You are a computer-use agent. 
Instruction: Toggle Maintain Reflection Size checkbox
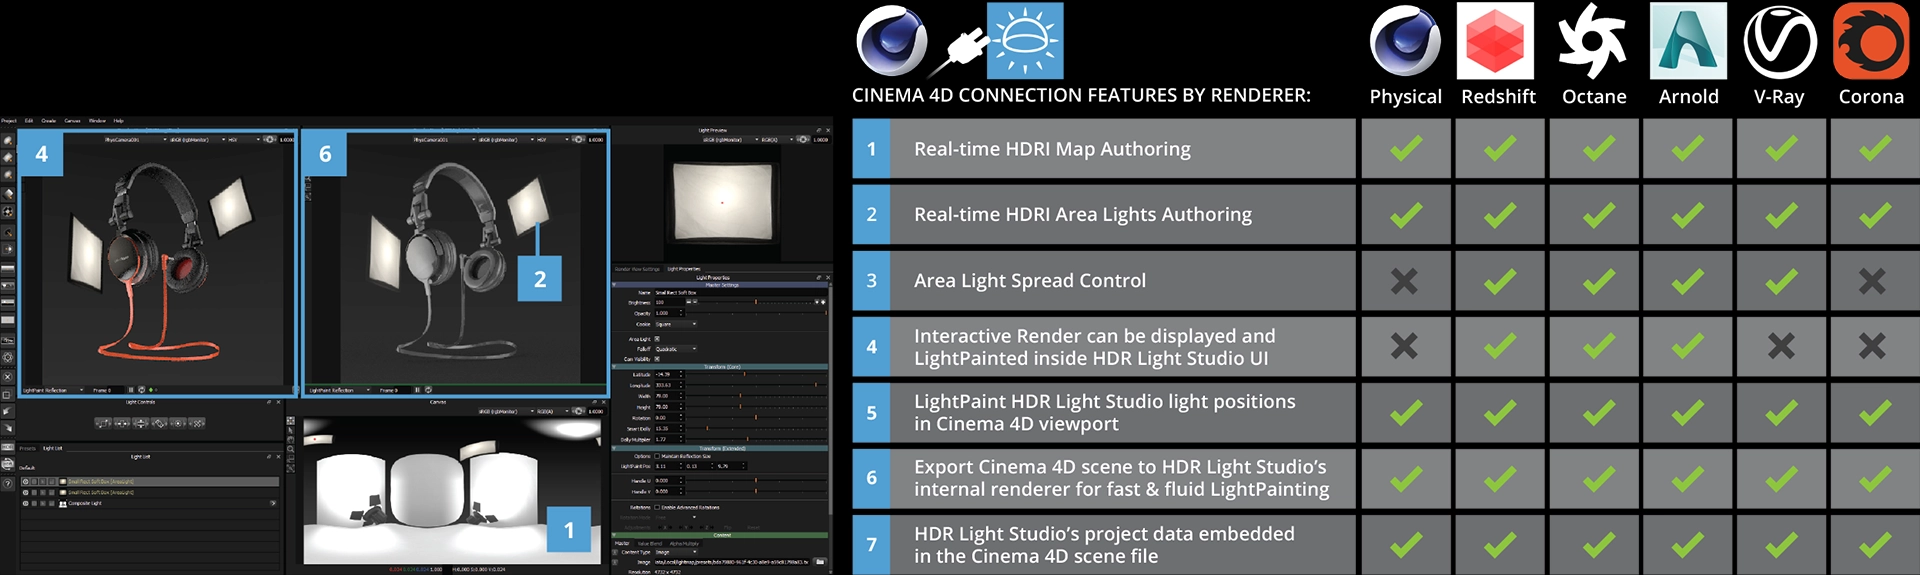click(657, 456)
